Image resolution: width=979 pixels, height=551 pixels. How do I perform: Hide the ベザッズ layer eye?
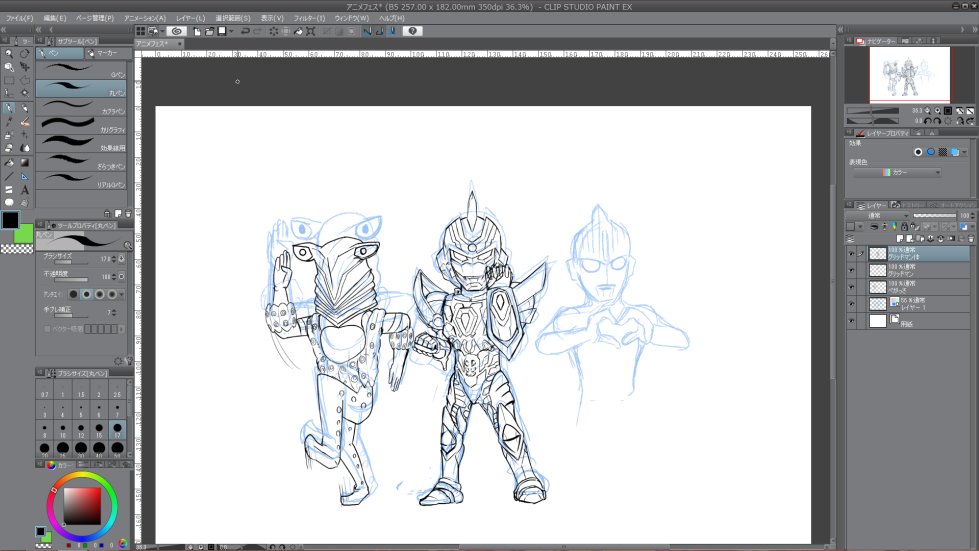click(x=851, y=287)
